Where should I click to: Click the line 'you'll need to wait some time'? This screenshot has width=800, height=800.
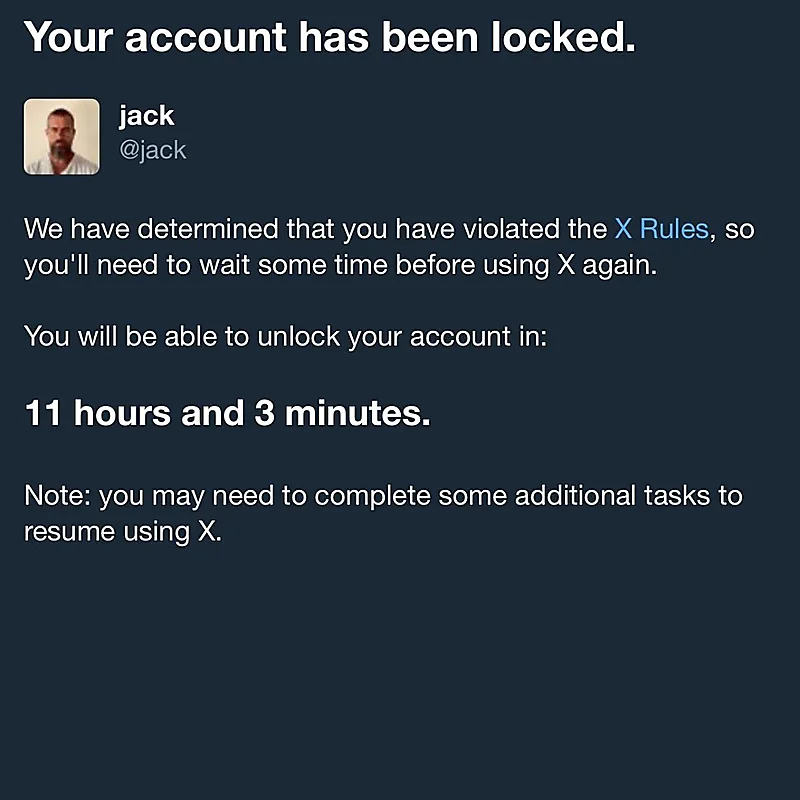point(341,265)
